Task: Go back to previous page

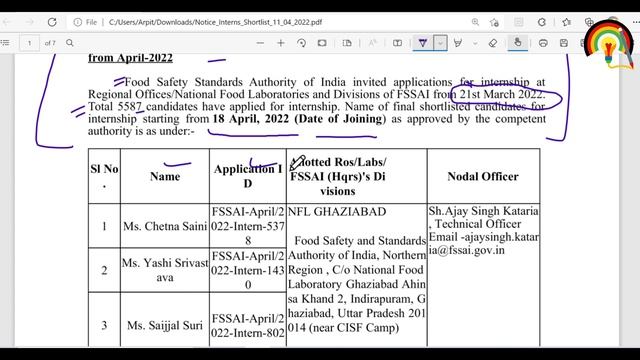Action: tap(6, 22)
